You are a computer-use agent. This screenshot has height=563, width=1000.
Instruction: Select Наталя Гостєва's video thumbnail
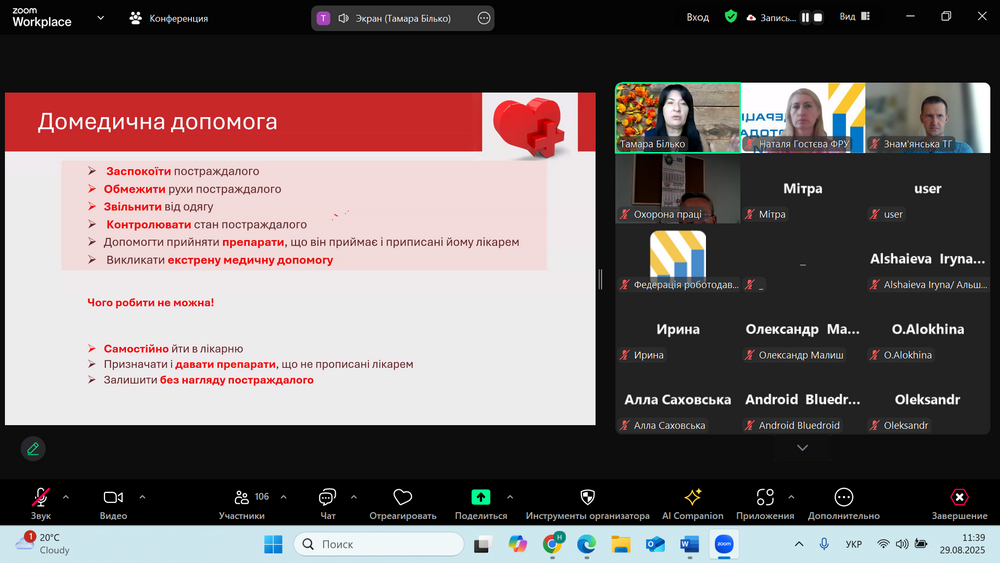pyautogui.click(x=802, y=117)
